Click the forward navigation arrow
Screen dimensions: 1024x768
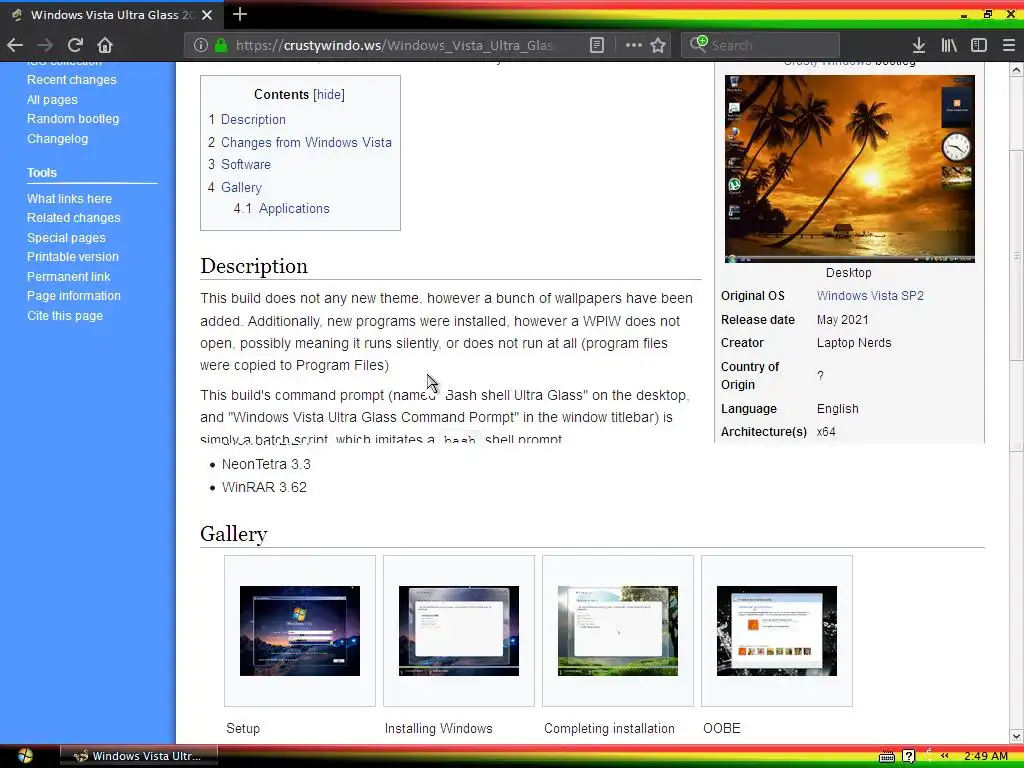click(x=45, y=45)
